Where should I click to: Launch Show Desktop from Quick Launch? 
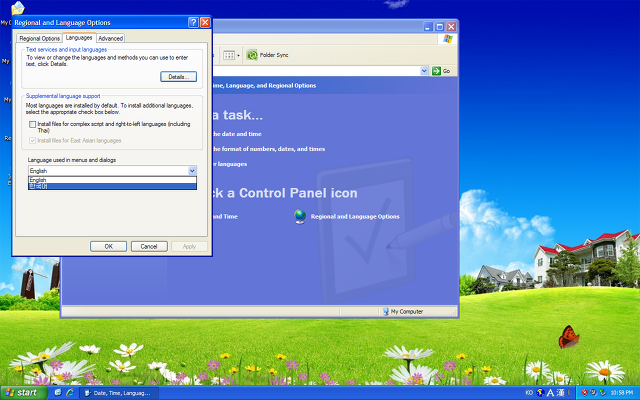(x=58, y=393)
